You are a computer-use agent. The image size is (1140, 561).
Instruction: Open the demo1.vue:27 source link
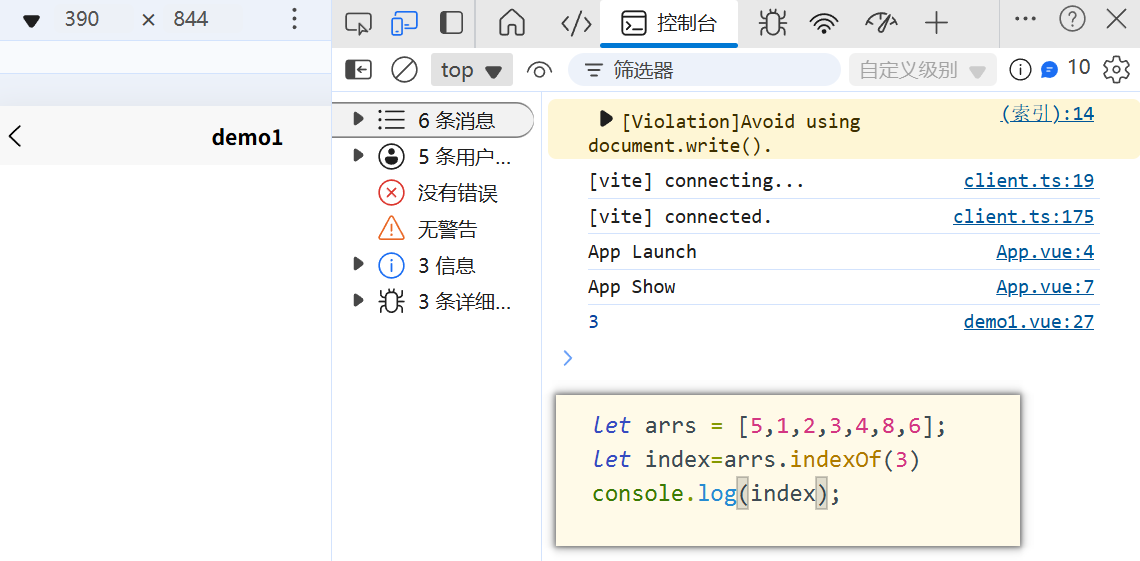1029,321
